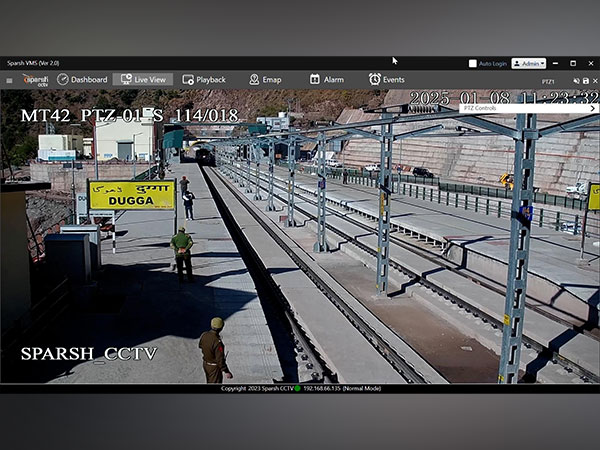Screen dimensions: 600x450
Task: Open the Events tab
Action: pyautogui.click(x=386, y=80)
